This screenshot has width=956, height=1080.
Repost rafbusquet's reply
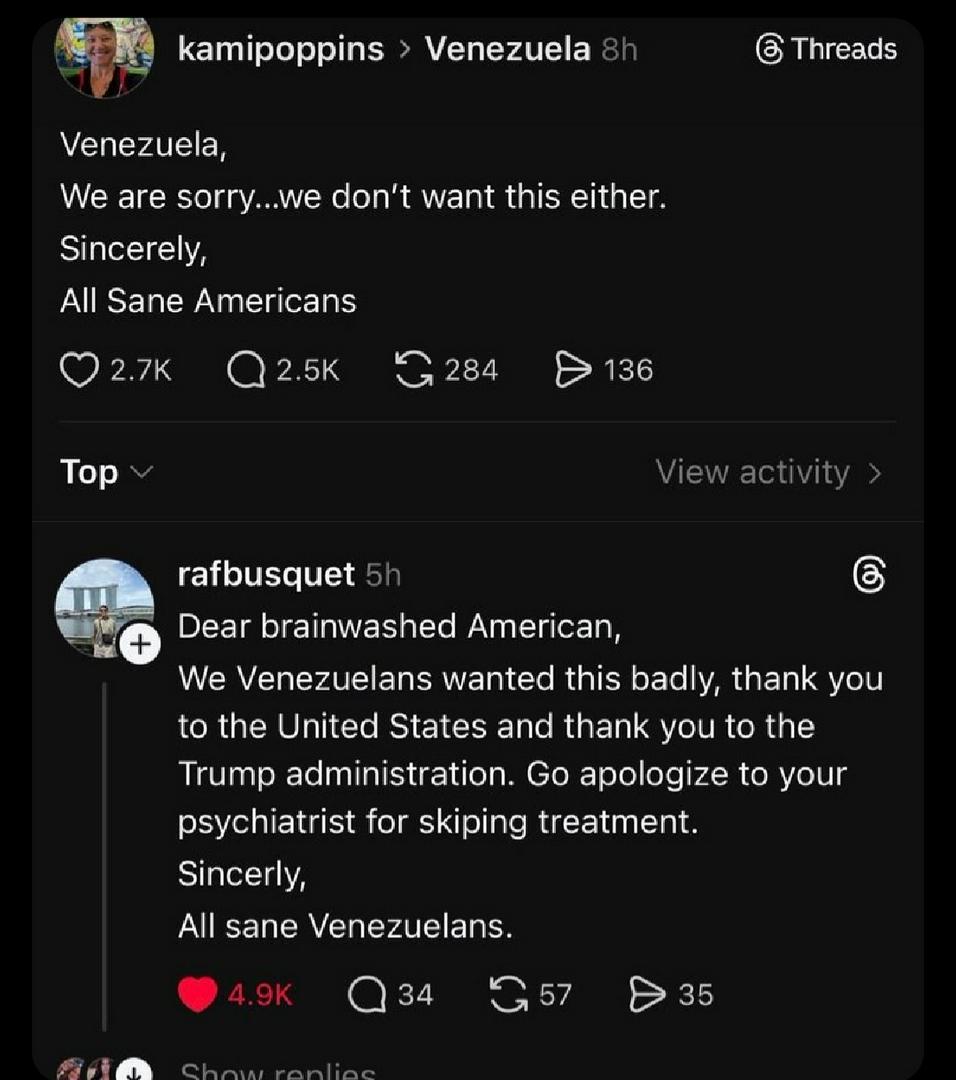point(509,994)
